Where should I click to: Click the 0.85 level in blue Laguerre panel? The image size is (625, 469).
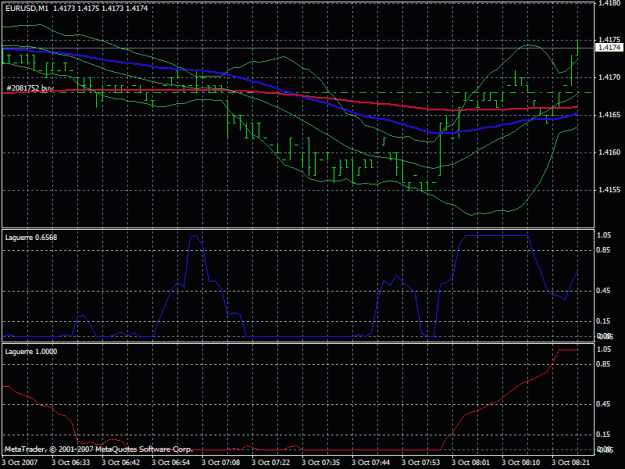point(603,250)
